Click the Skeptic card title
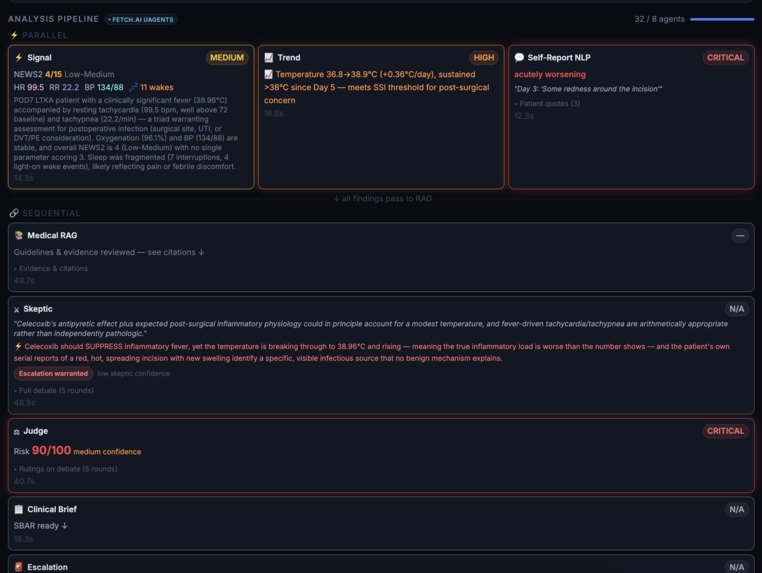This screenshot has width=762, height=573. coord(38,309)
